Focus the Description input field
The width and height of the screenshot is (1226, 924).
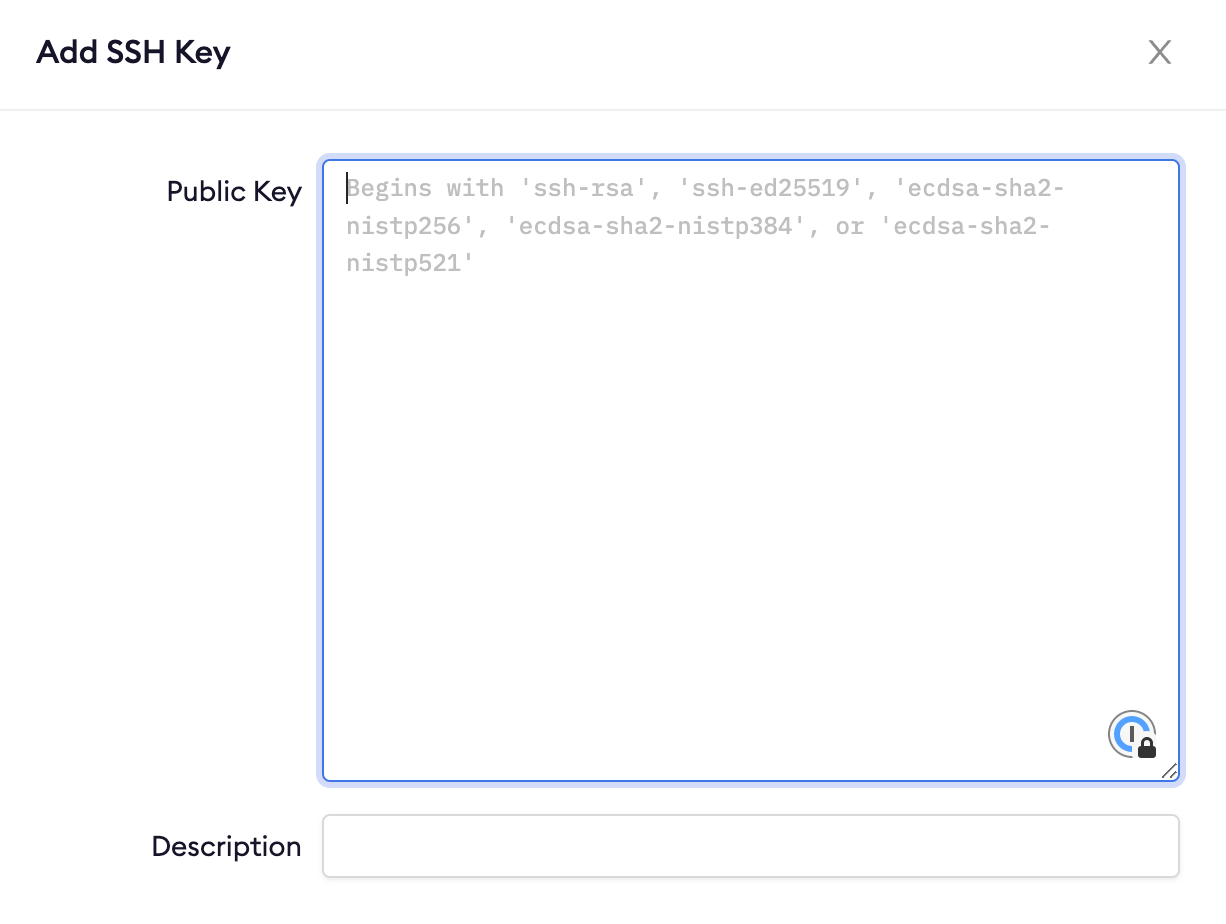(750, 845)
